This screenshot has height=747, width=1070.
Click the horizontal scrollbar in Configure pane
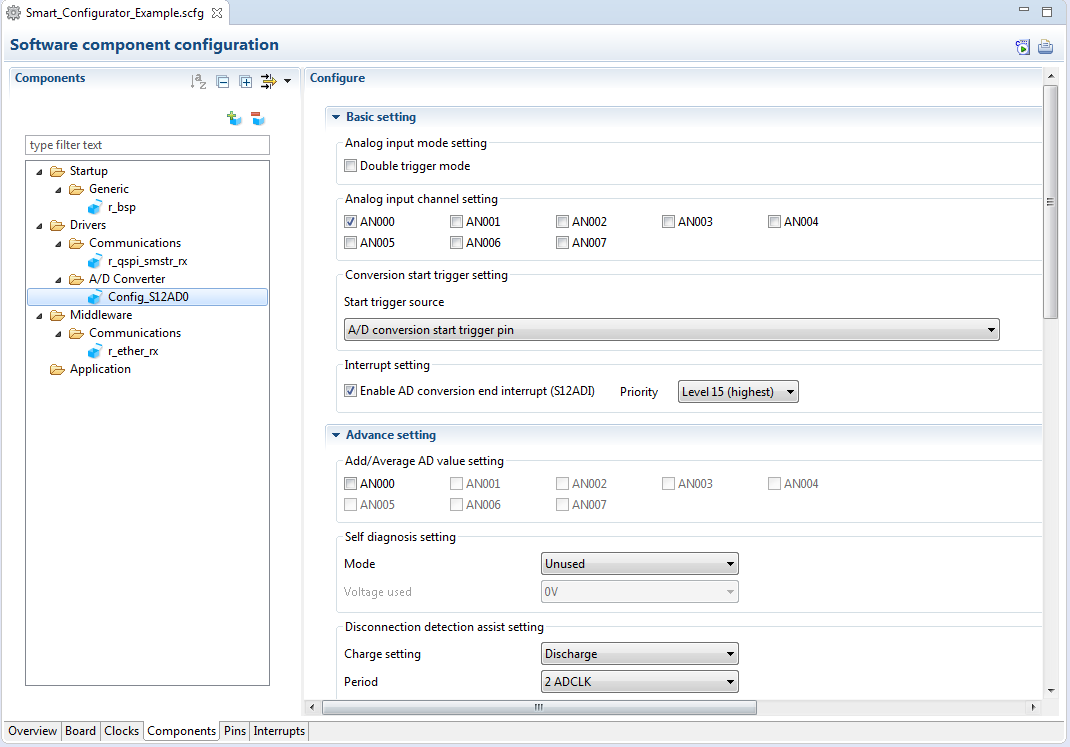[538, 707]
